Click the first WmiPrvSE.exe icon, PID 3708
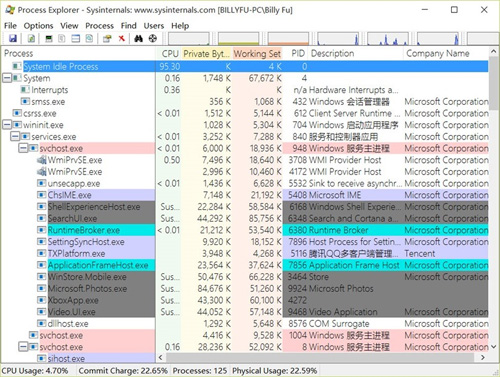 click(41, 160)
